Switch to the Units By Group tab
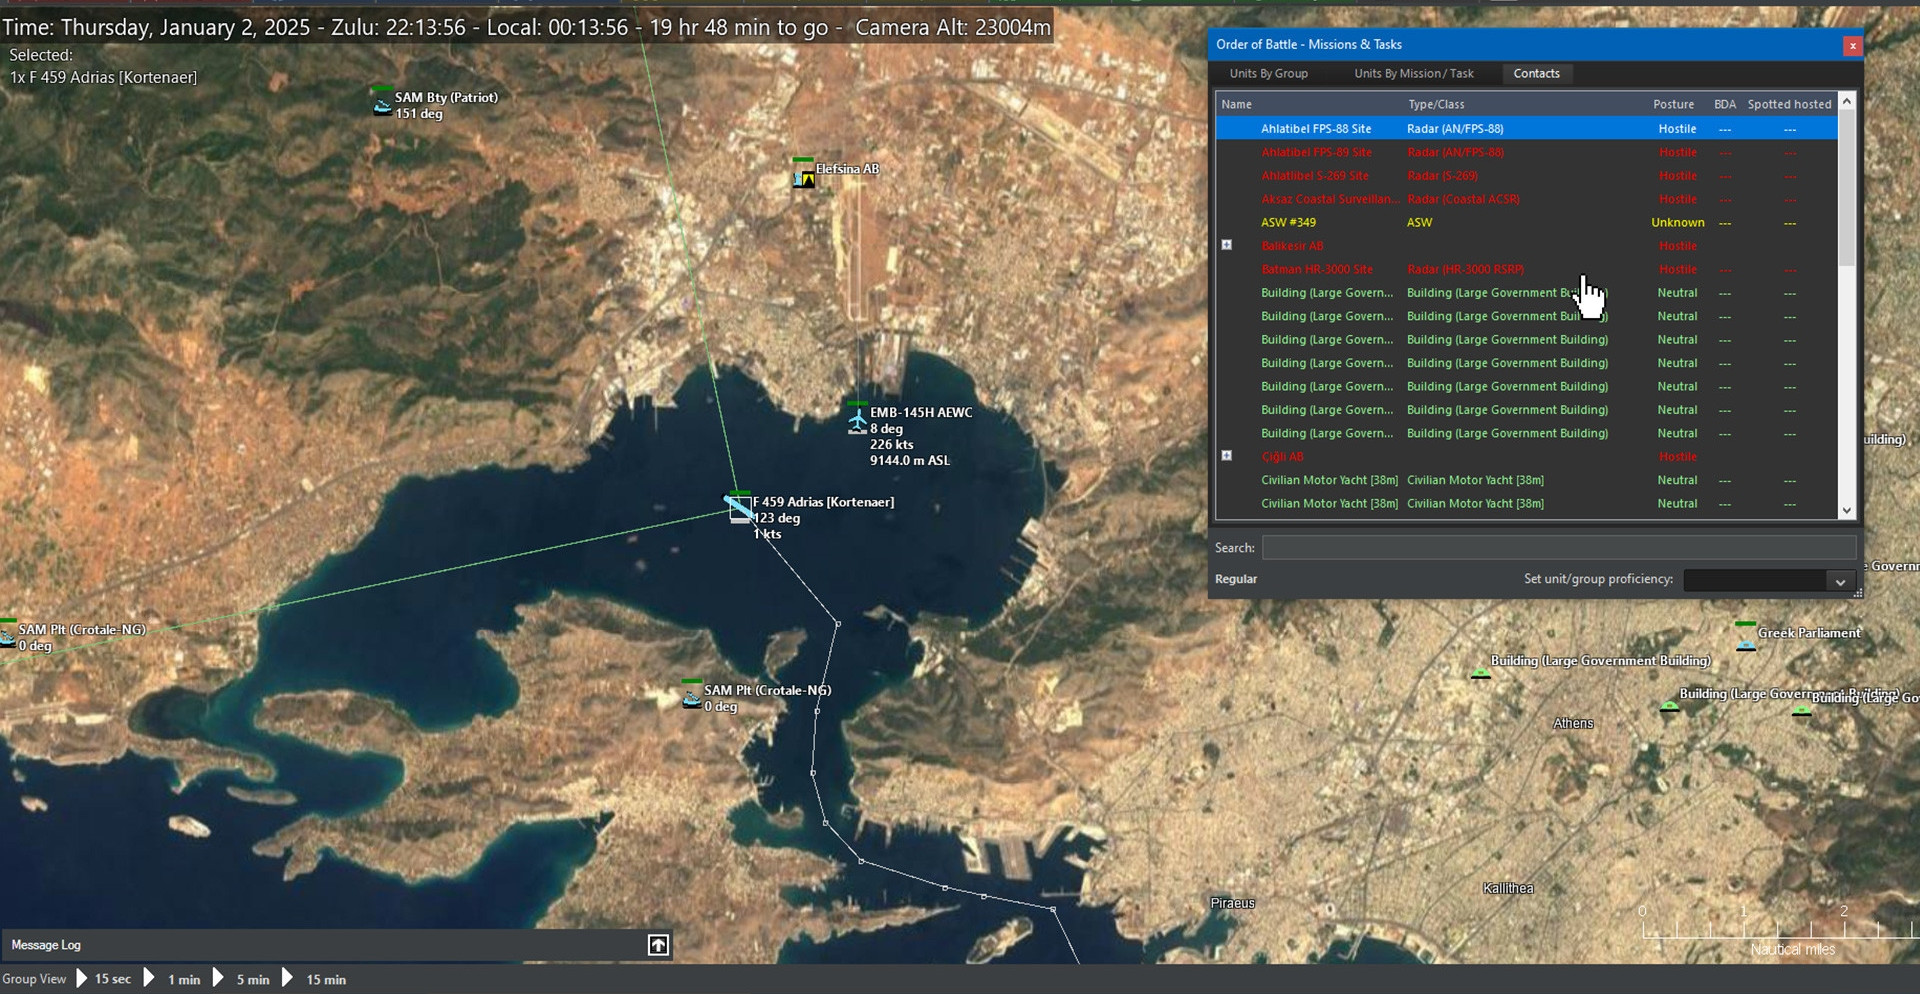This screenshot has width=1920, height=994. (1268, 74)
